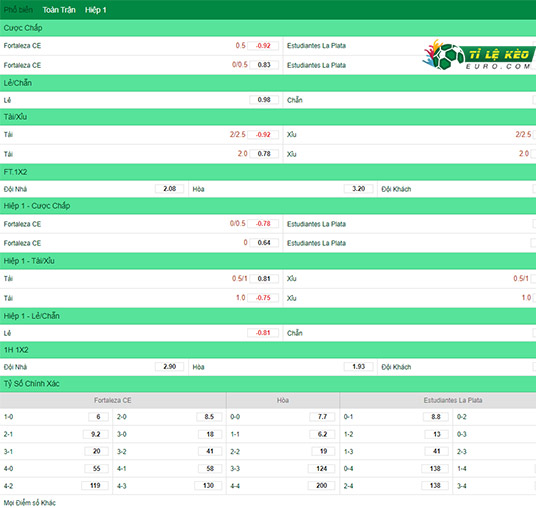
Task: Choose correct score 4-1 odds 58
Action: click(x=210, y=469)
